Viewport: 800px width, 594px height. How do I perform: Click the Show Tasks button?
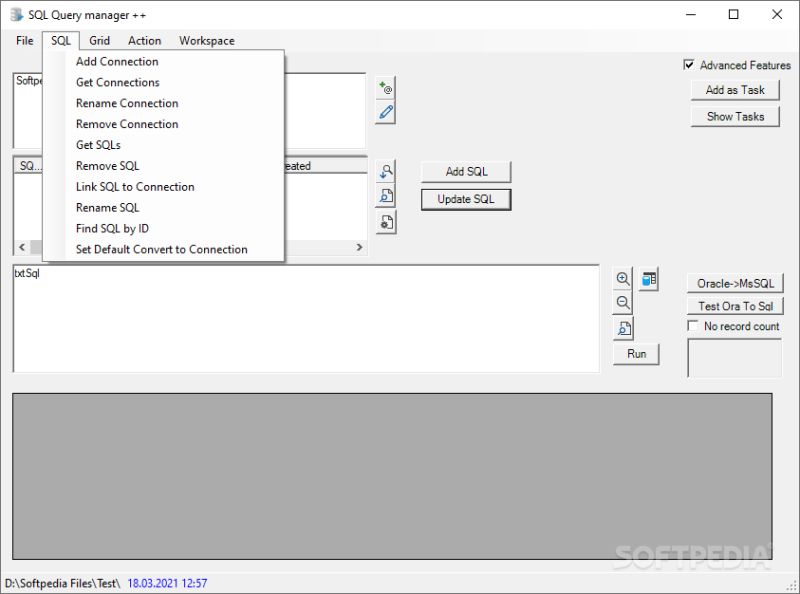(736, 116)
